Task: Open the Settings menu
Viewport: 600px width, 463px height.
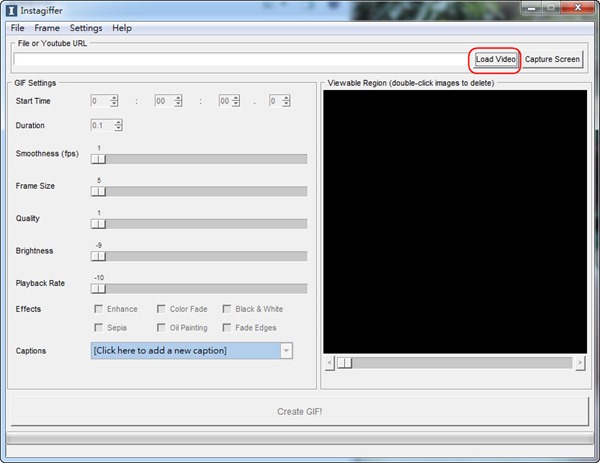Action: pos(86,28)
